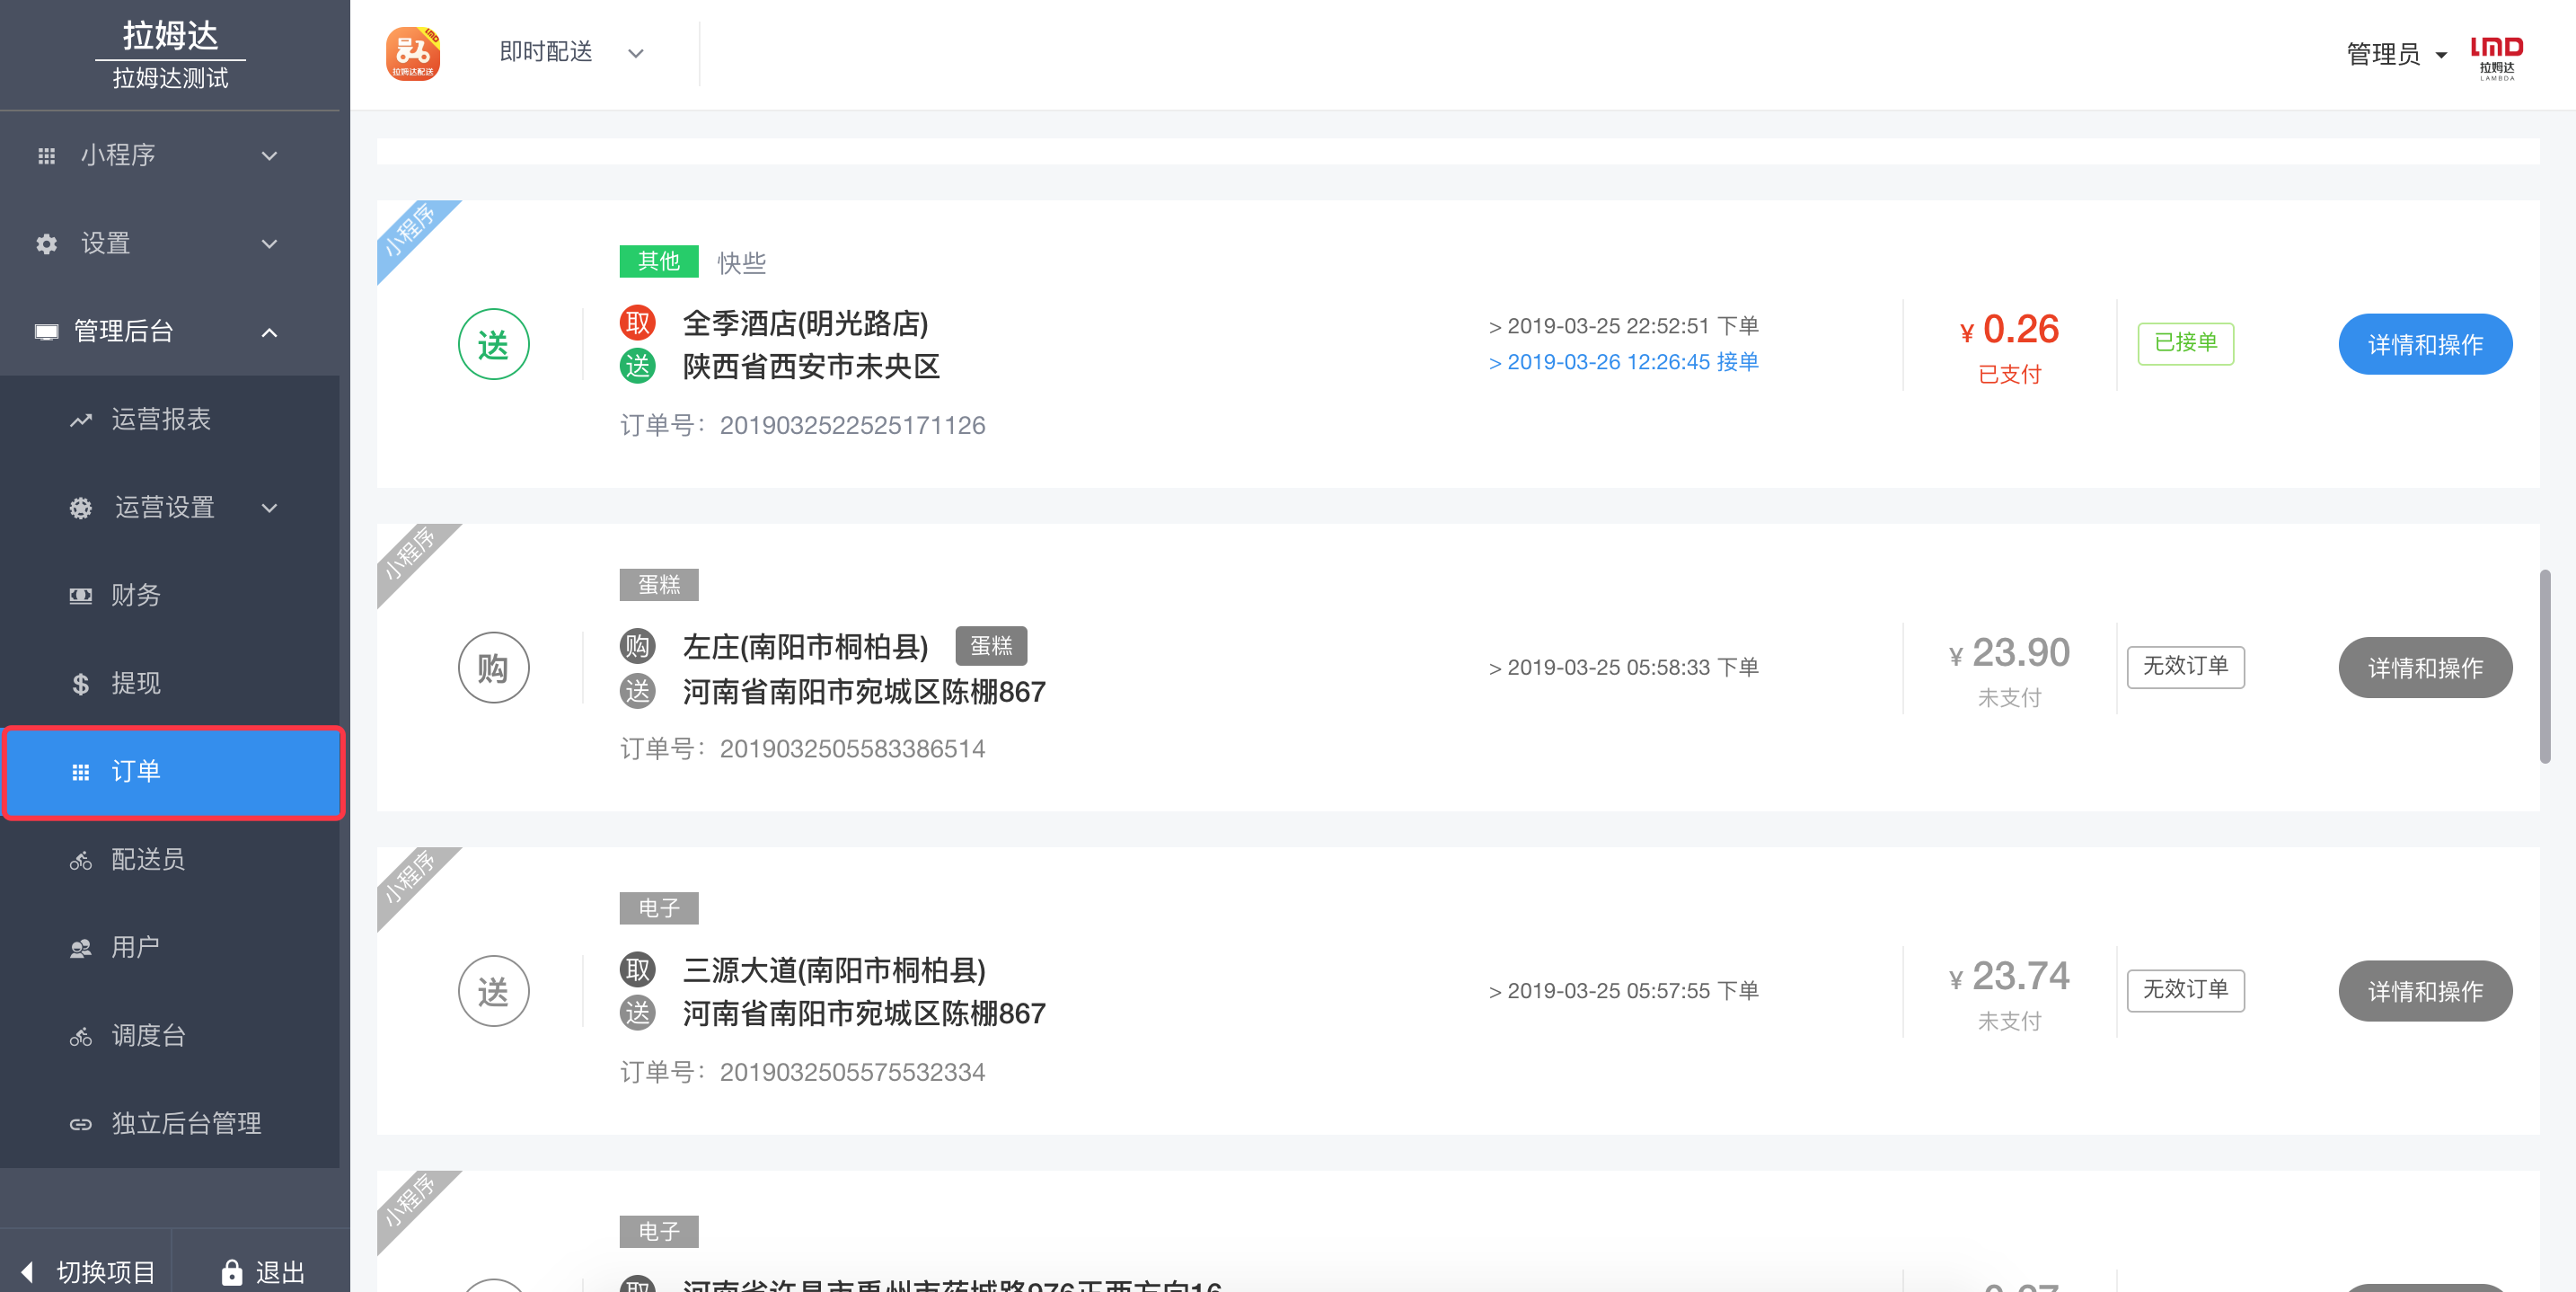Viewport: 2576px width, 1292px height.
Task: Open the 提现 menu item
Action: (x=170, y=684)
